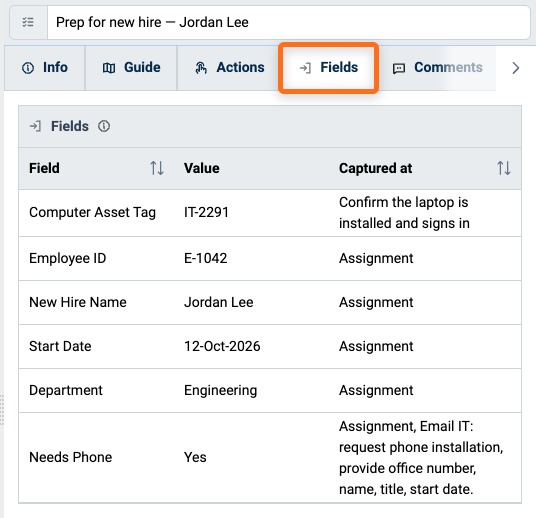The image size is (536, 518).
Task: Click the info circle icon on Info tab
Action: click(x=28, y=68)
